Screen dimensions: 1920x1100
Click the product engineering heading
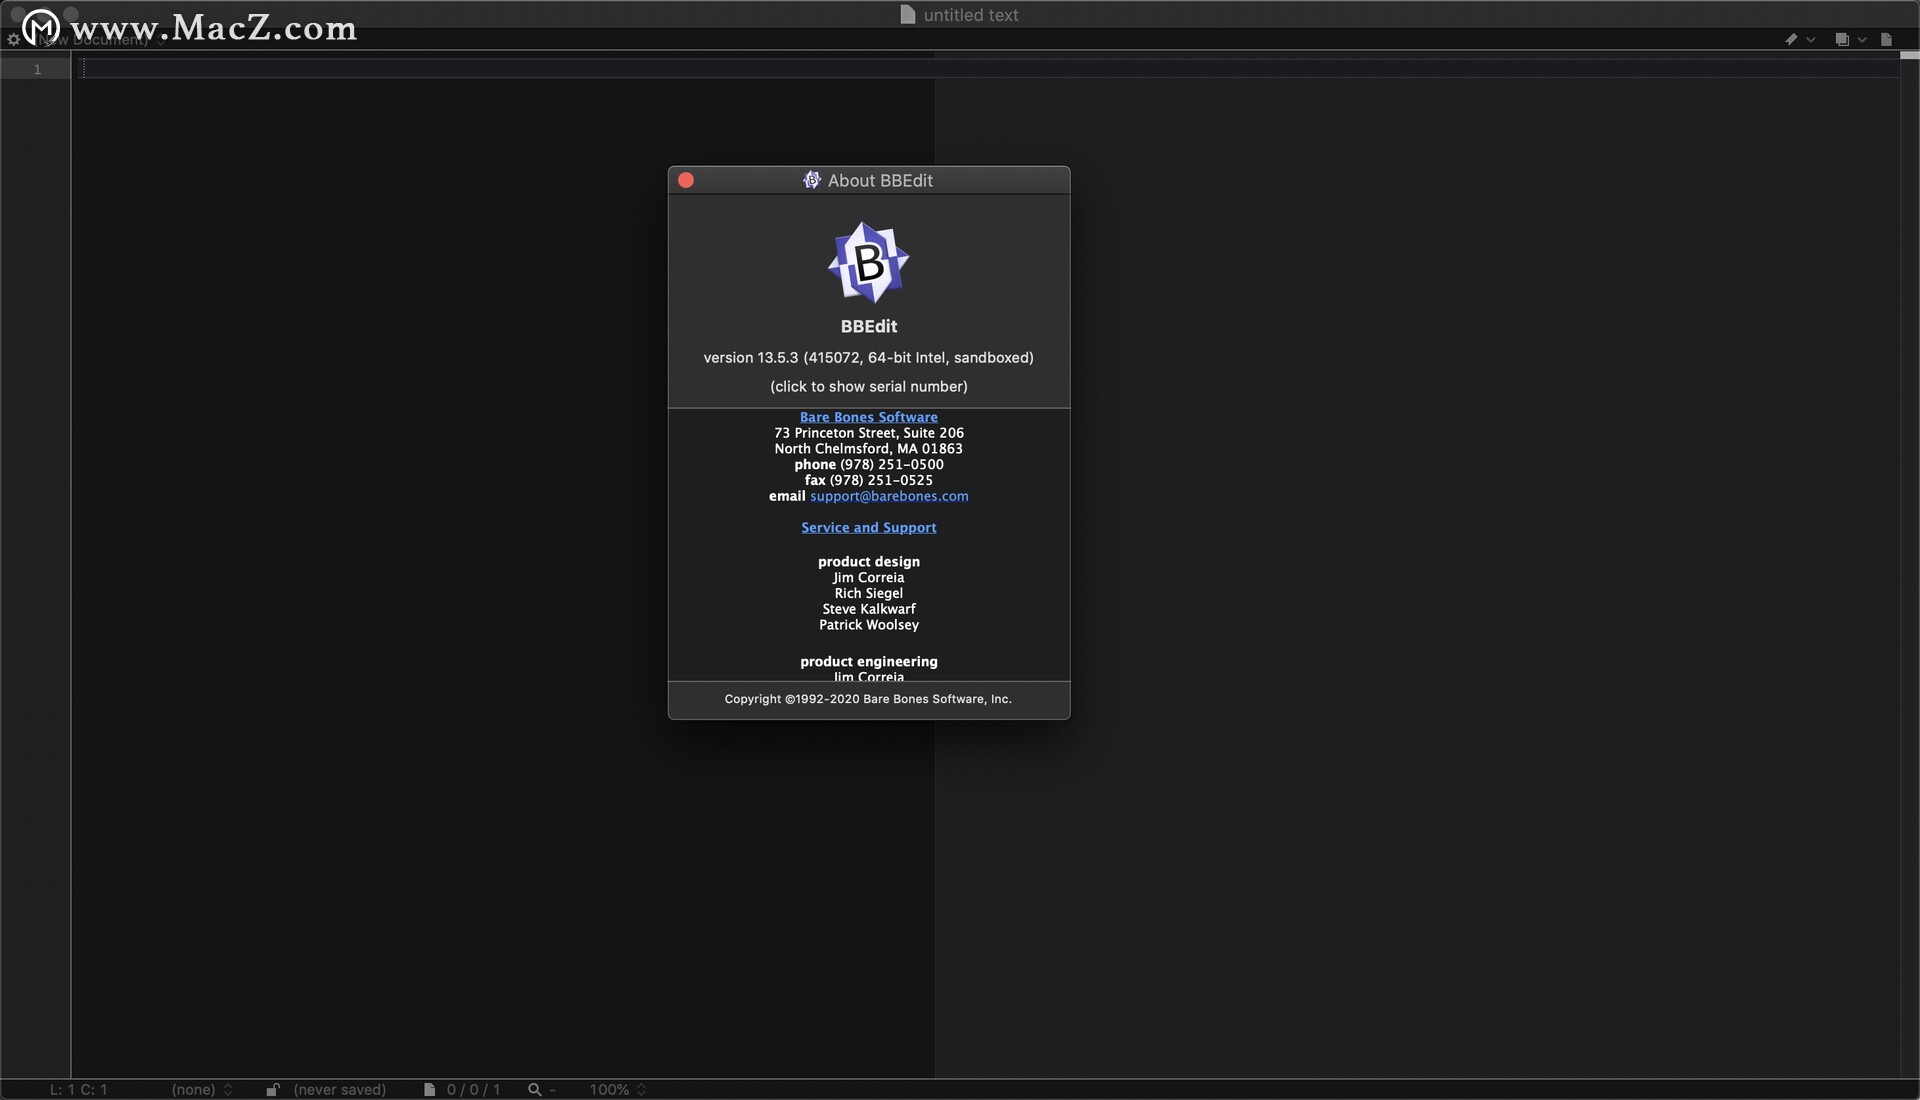(x=868, y=661)
